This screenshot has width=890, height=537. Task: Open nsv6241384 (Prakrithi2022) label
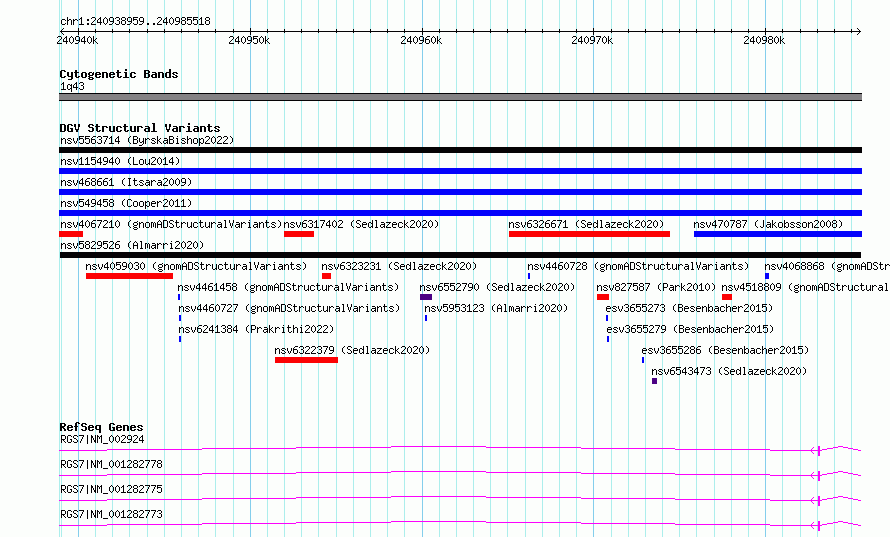[x=256, y=329]
